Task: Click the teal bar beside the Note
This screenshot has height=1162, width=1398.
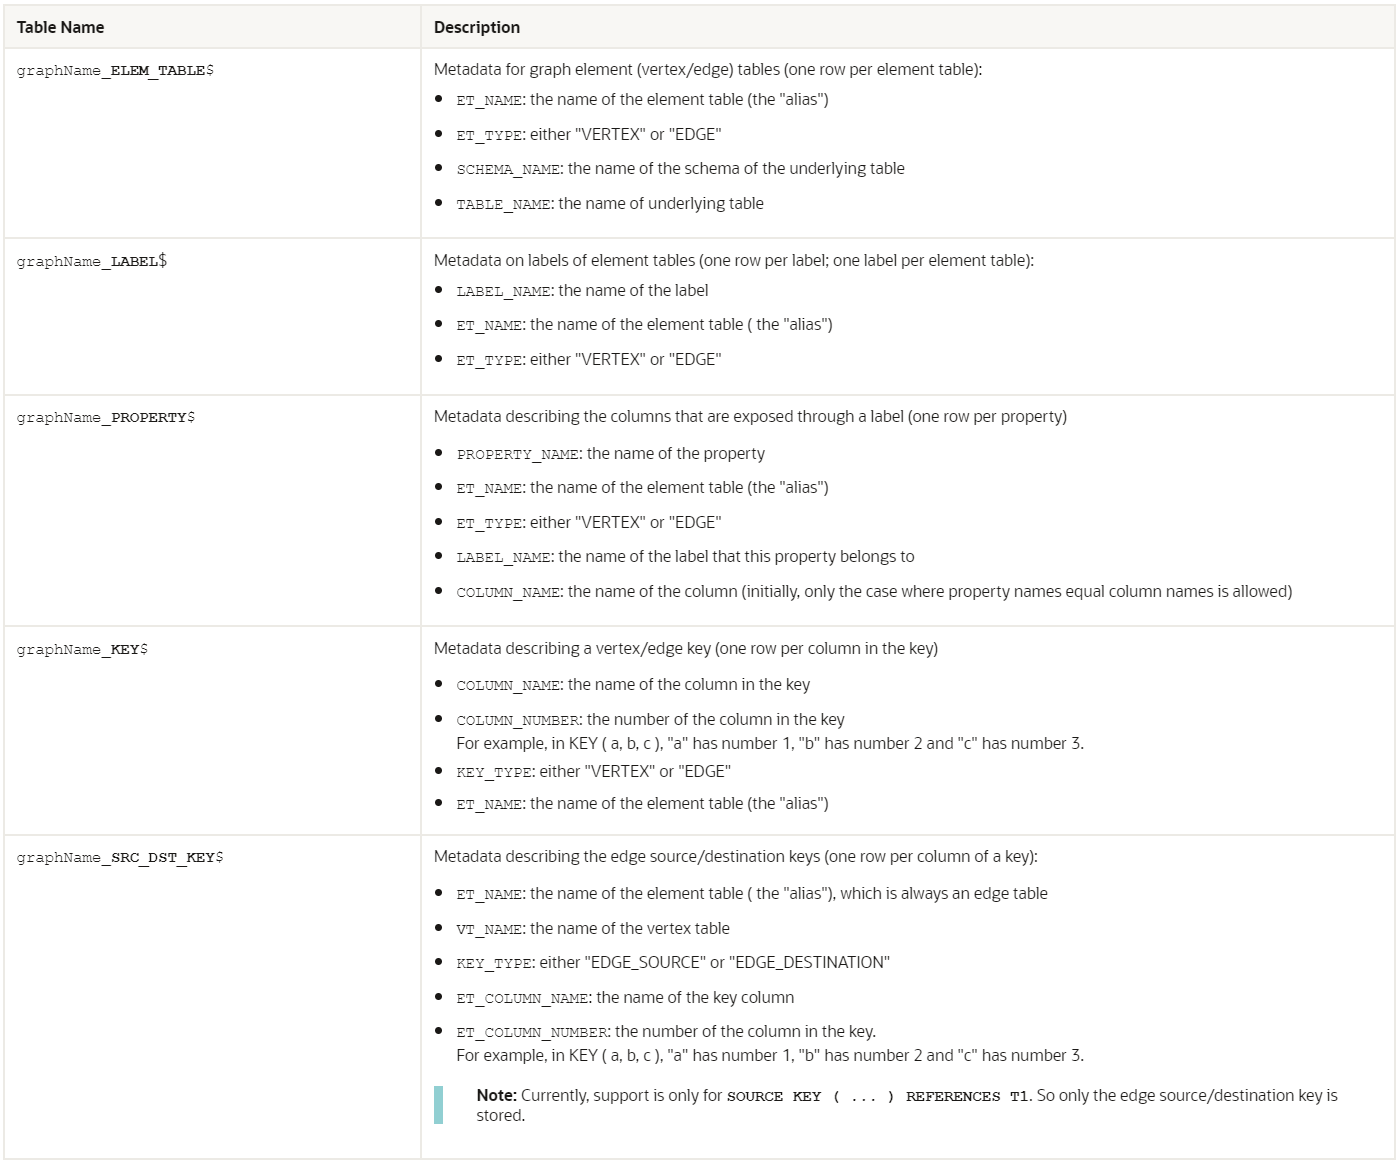Action: 438,1105
